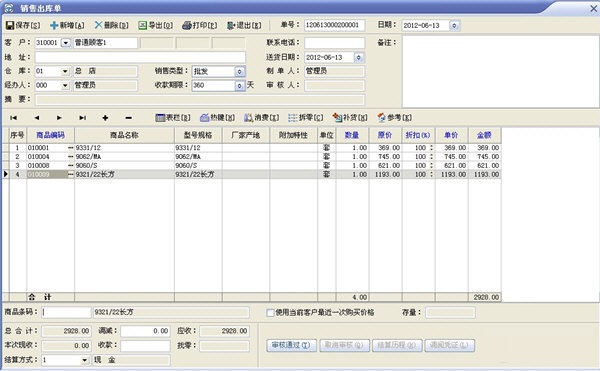
Task: Click the 取消审核 button
Action: pyautogui.click(x=344, y=345)
